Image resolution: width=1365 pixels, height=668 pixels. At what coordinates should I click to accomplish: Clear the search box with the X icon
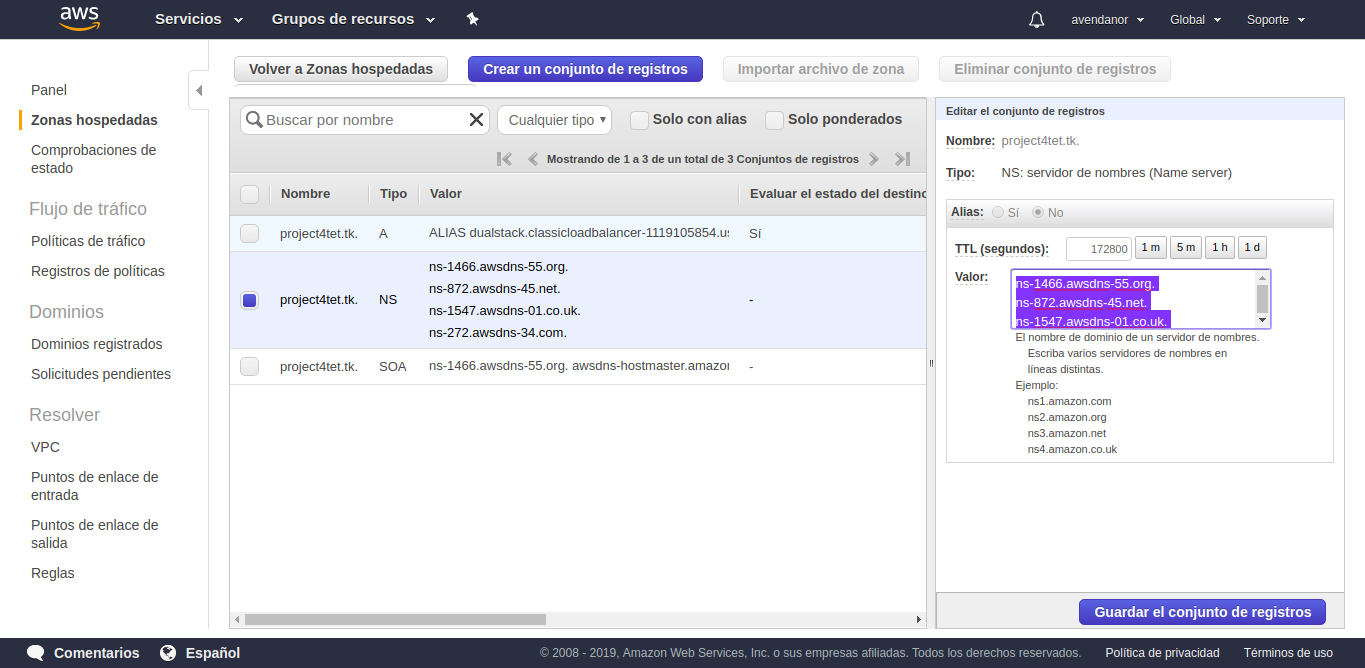click(476, 120)
